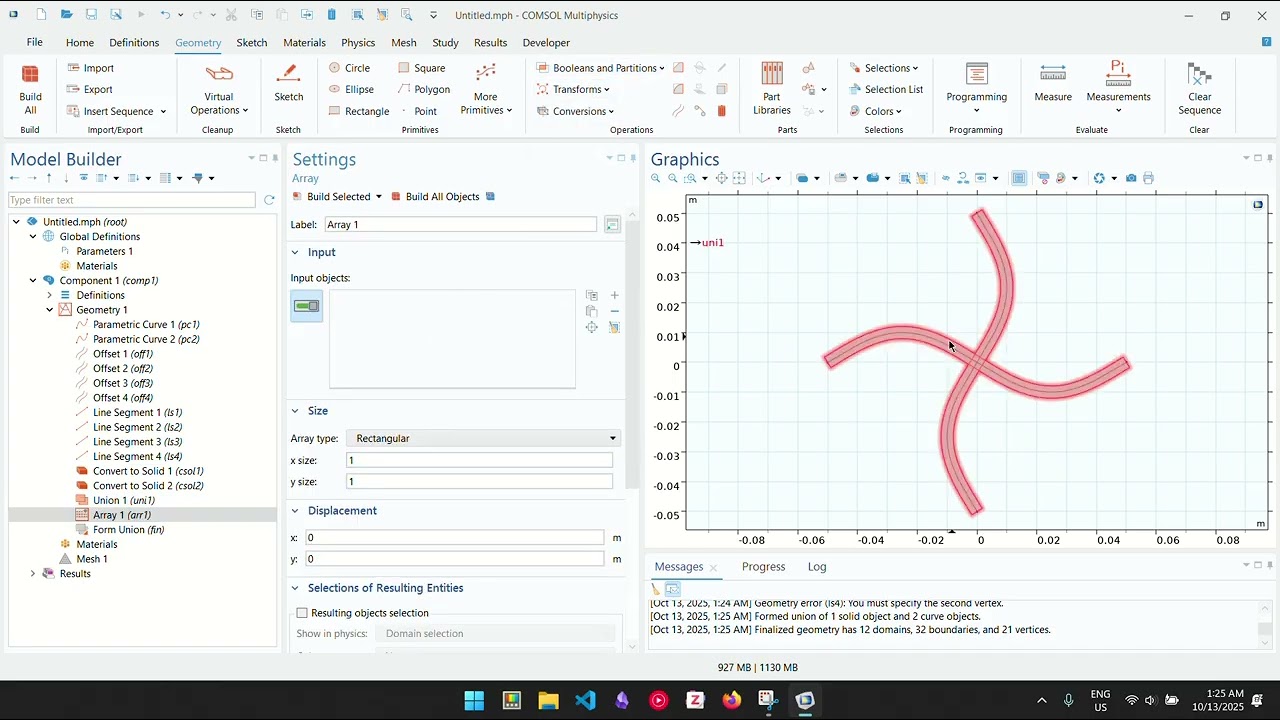Select the Point primitive
Screen dimensions: 1280x720
coord(418,111)
